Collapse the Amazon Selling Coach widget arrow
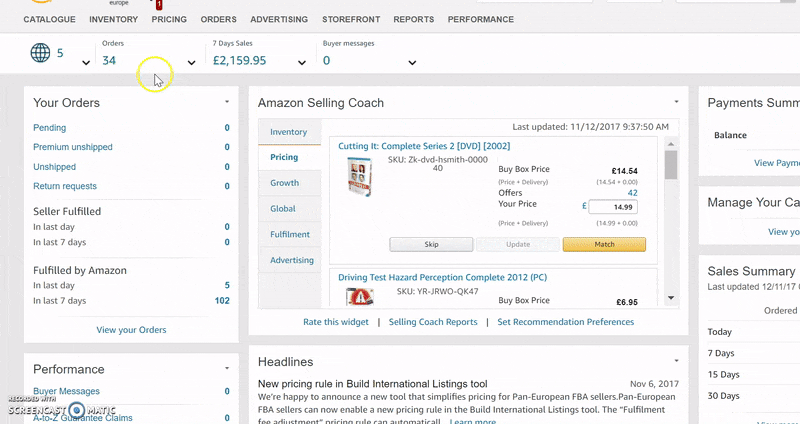 [x=677, y=102]
